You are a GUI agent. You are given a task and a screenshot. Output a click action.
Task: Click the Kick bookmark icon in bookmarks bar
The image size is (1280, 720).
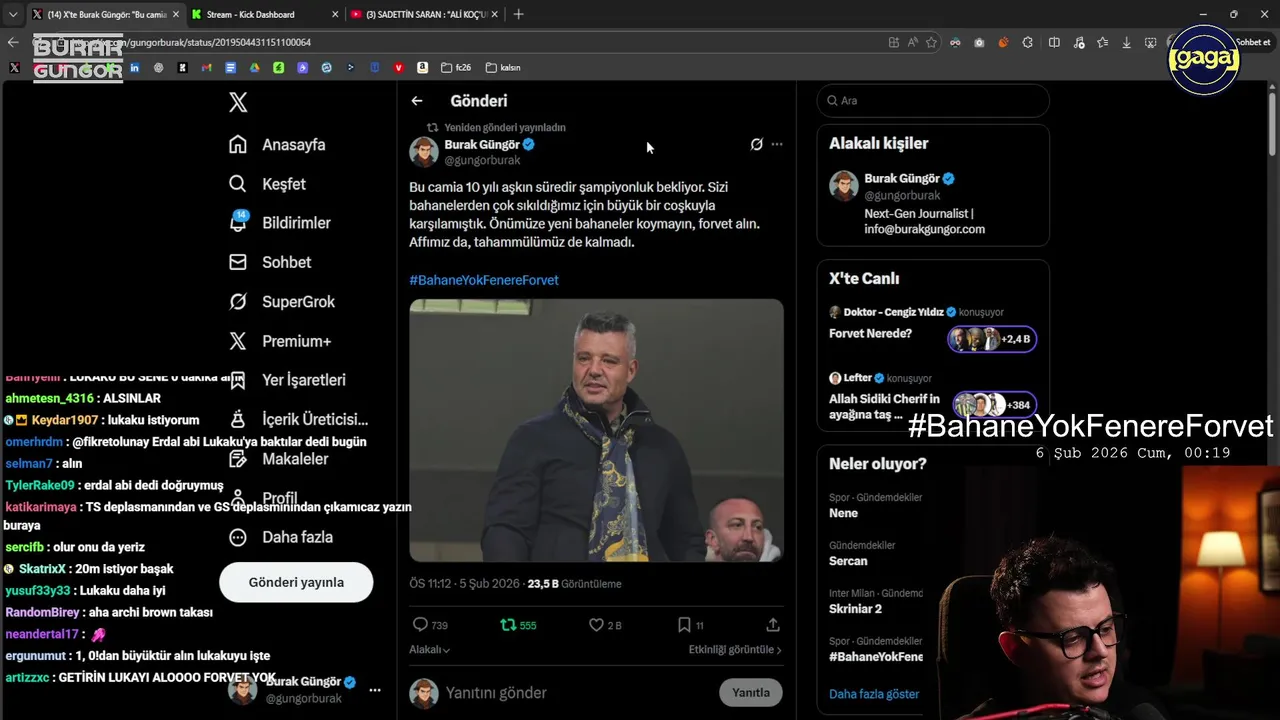pyautogui.click(x=182, y=67)
